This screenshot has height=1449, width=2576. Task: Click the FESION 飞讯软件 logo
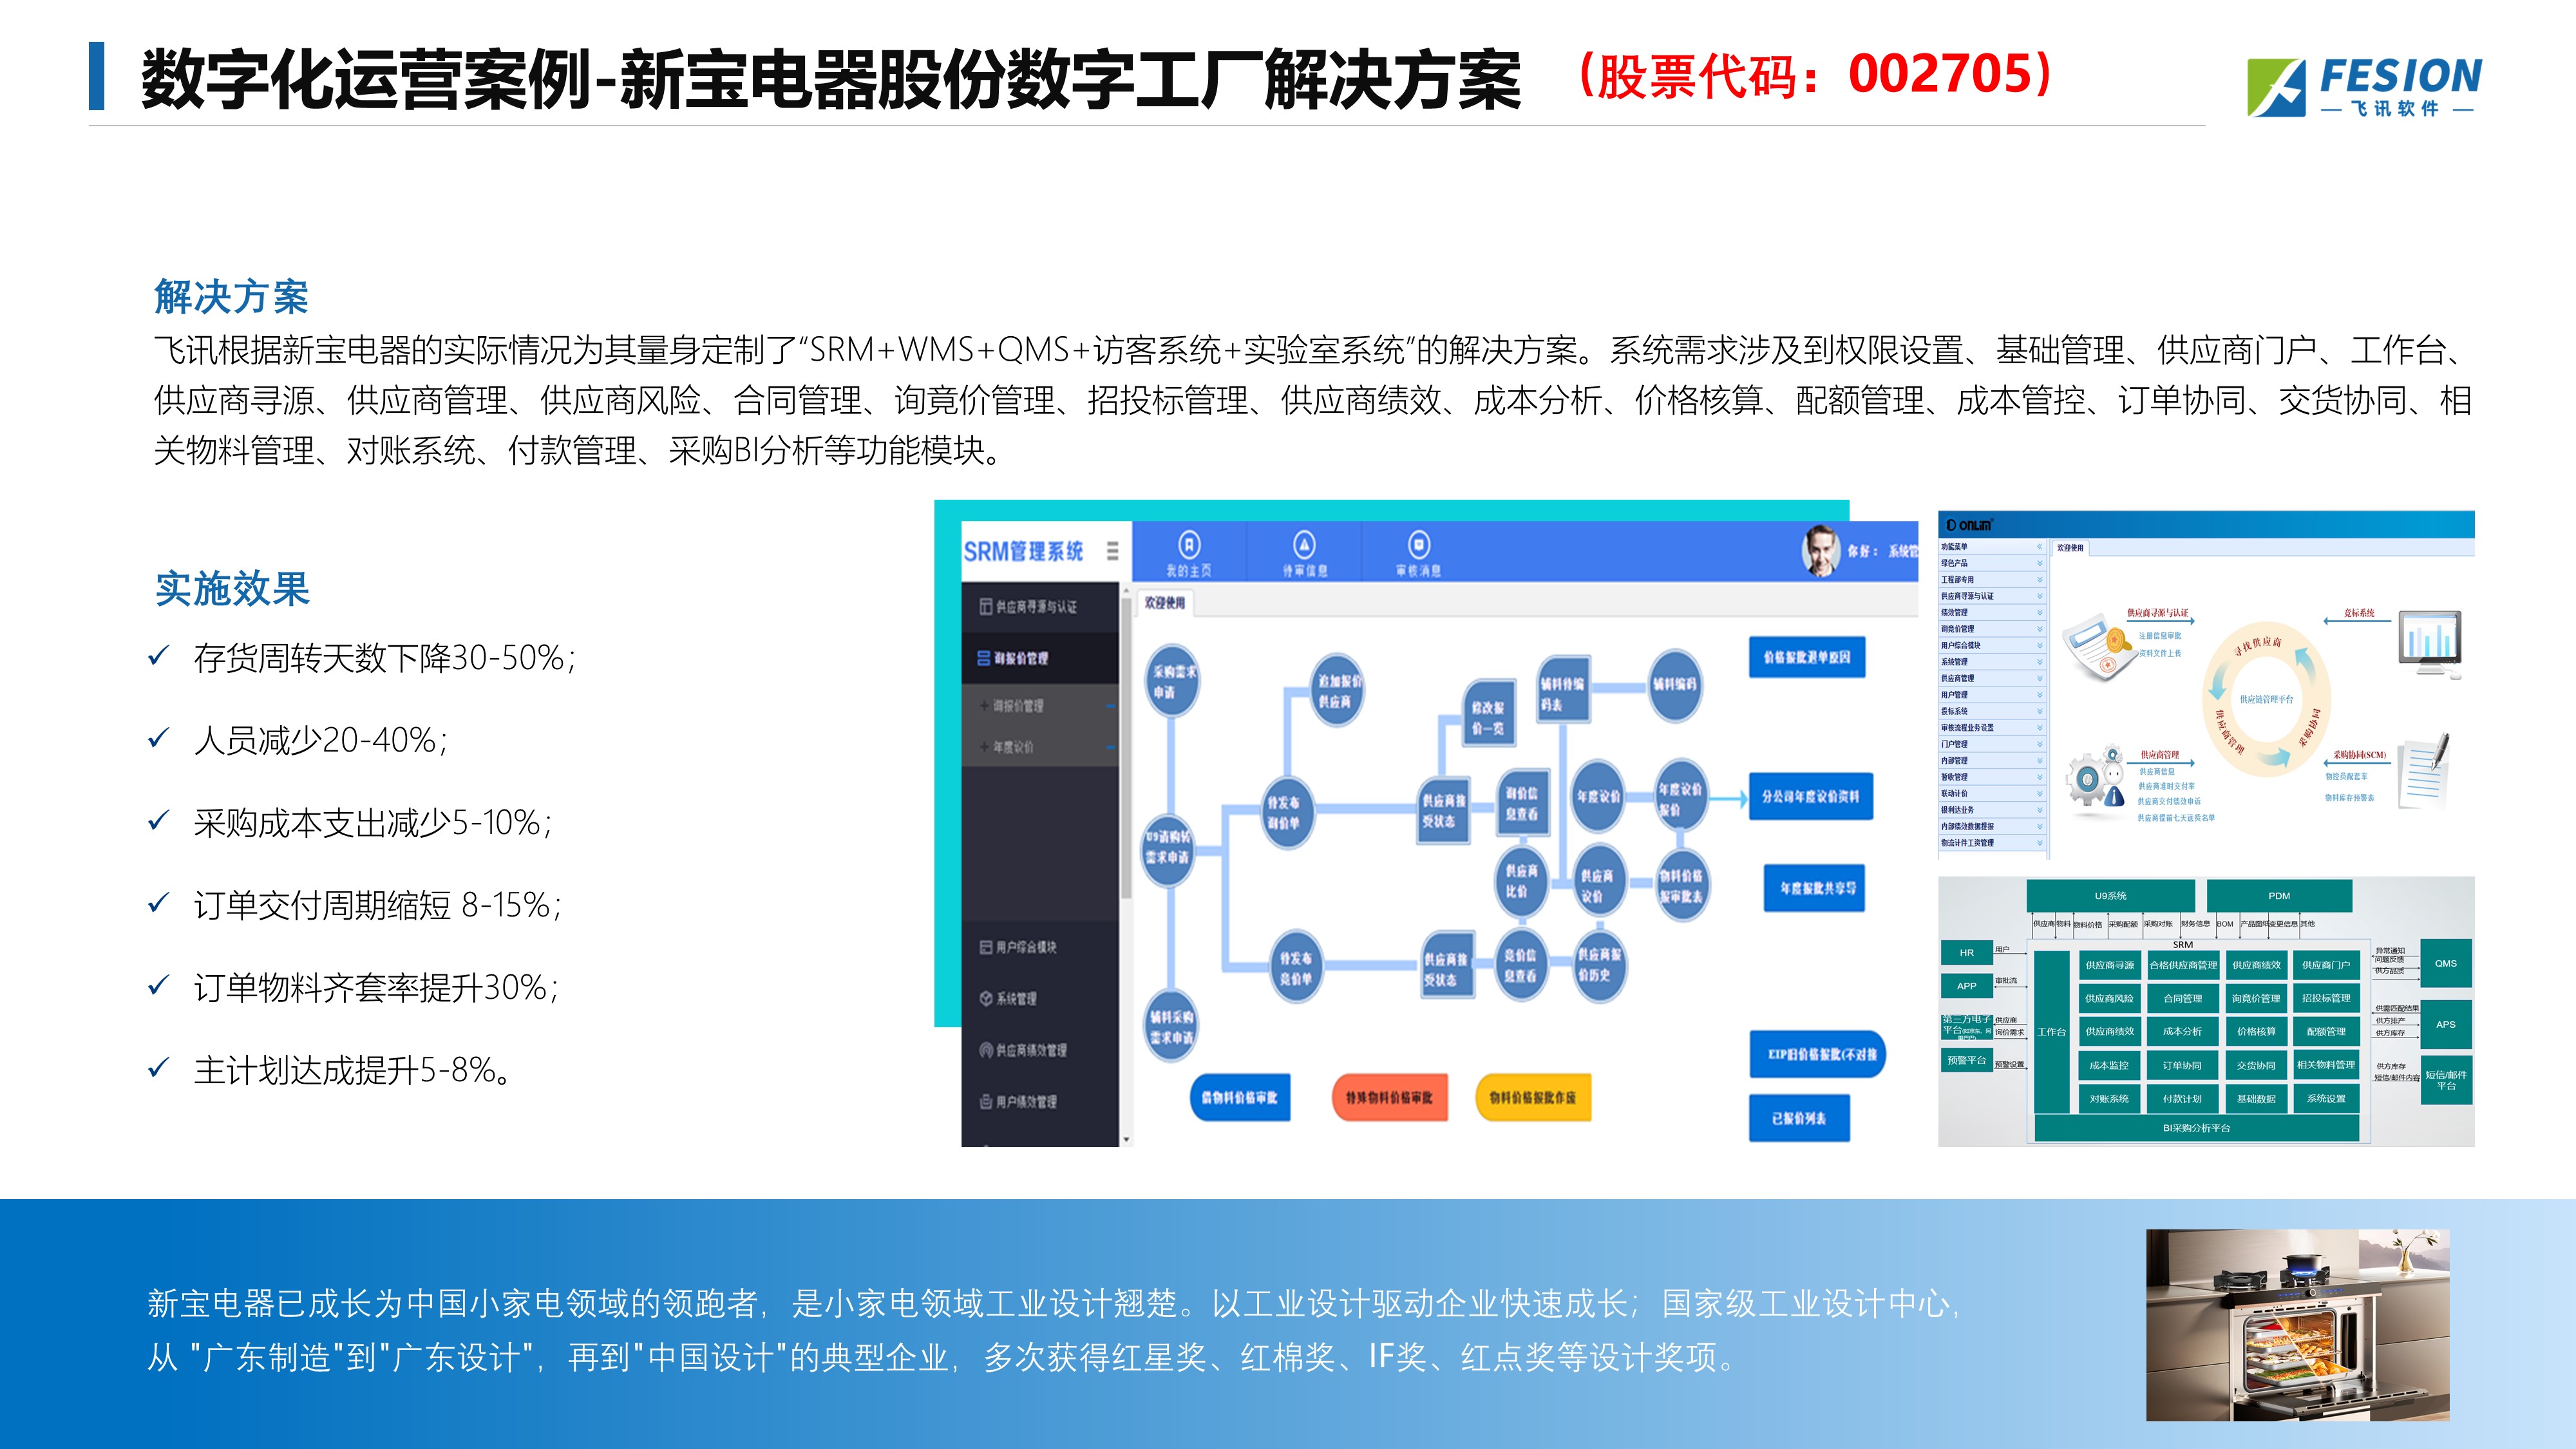[2365, 87]
